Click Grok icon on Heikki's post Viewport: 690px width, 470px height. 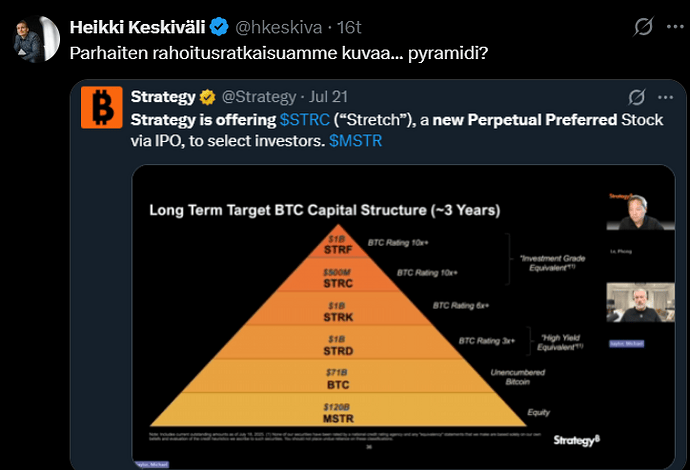(644, 27)
